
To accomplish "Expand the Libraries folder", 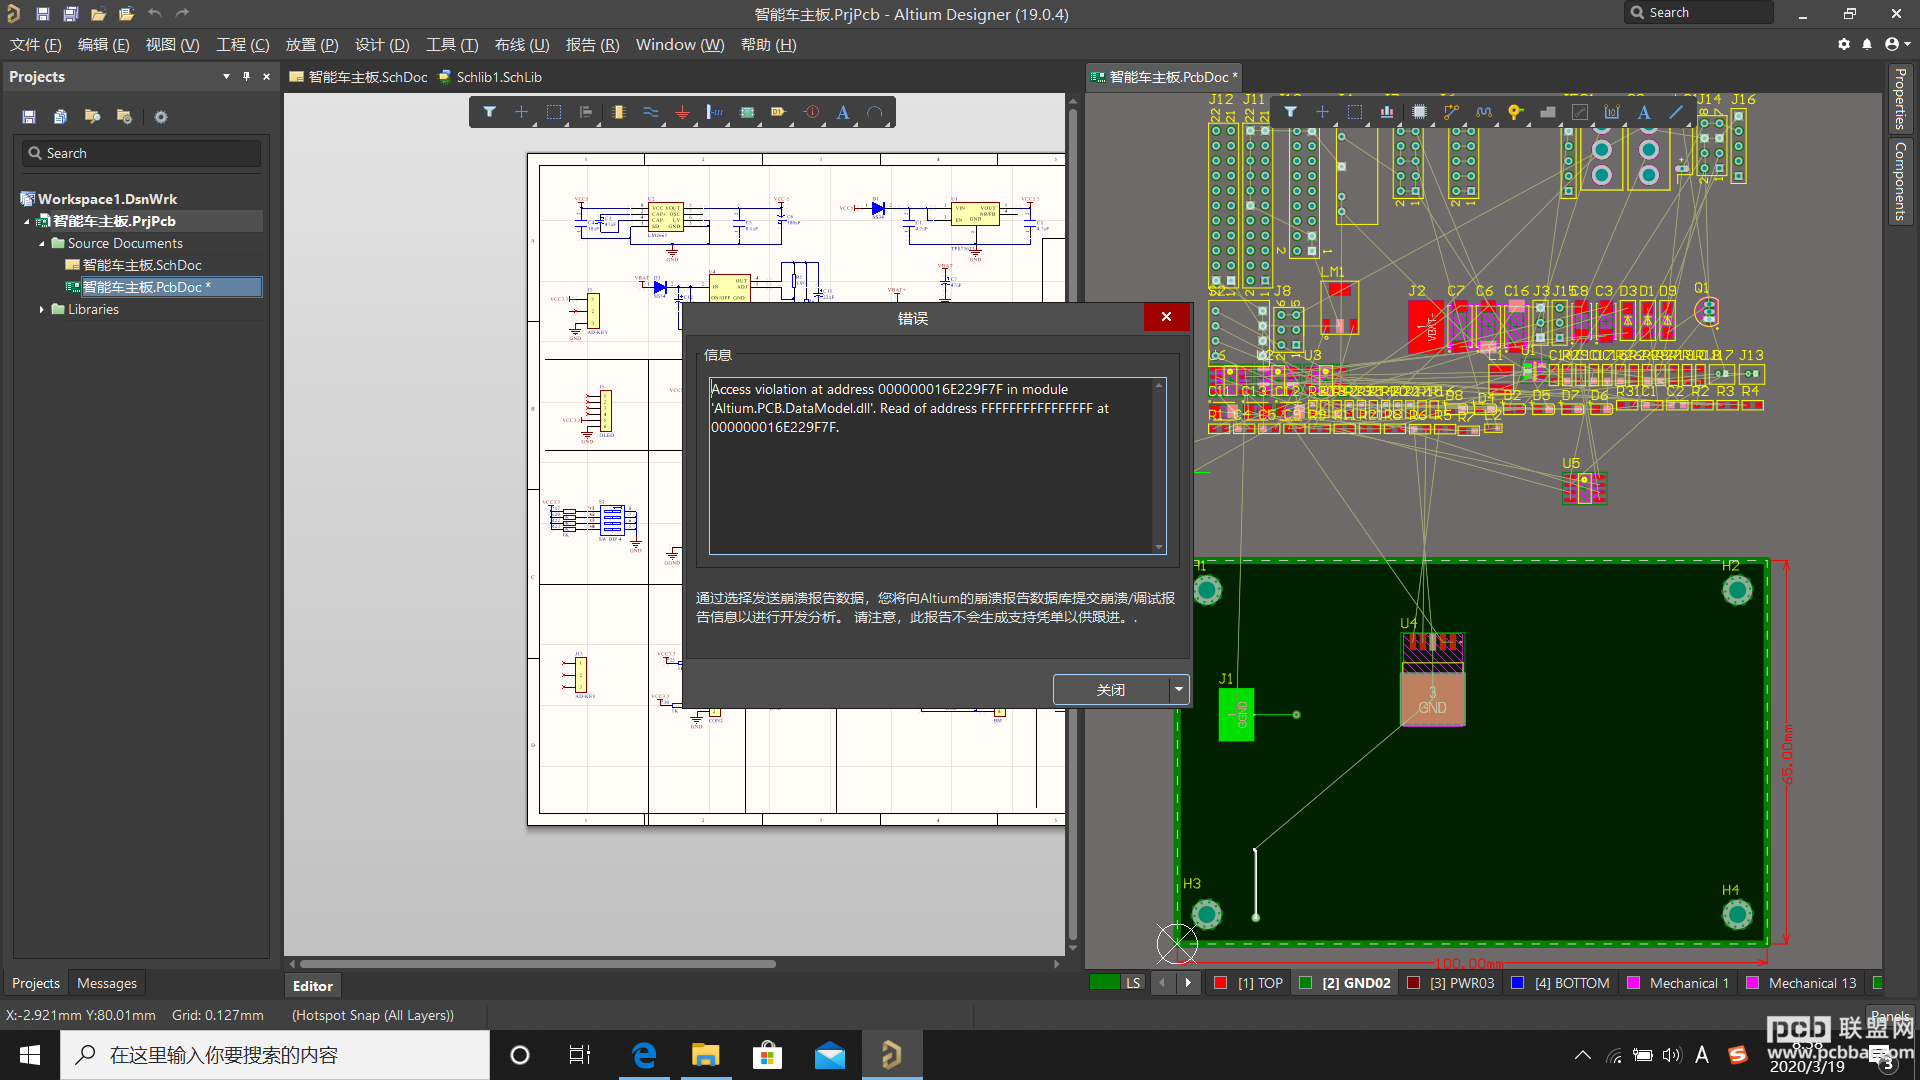I will [42, 309].
